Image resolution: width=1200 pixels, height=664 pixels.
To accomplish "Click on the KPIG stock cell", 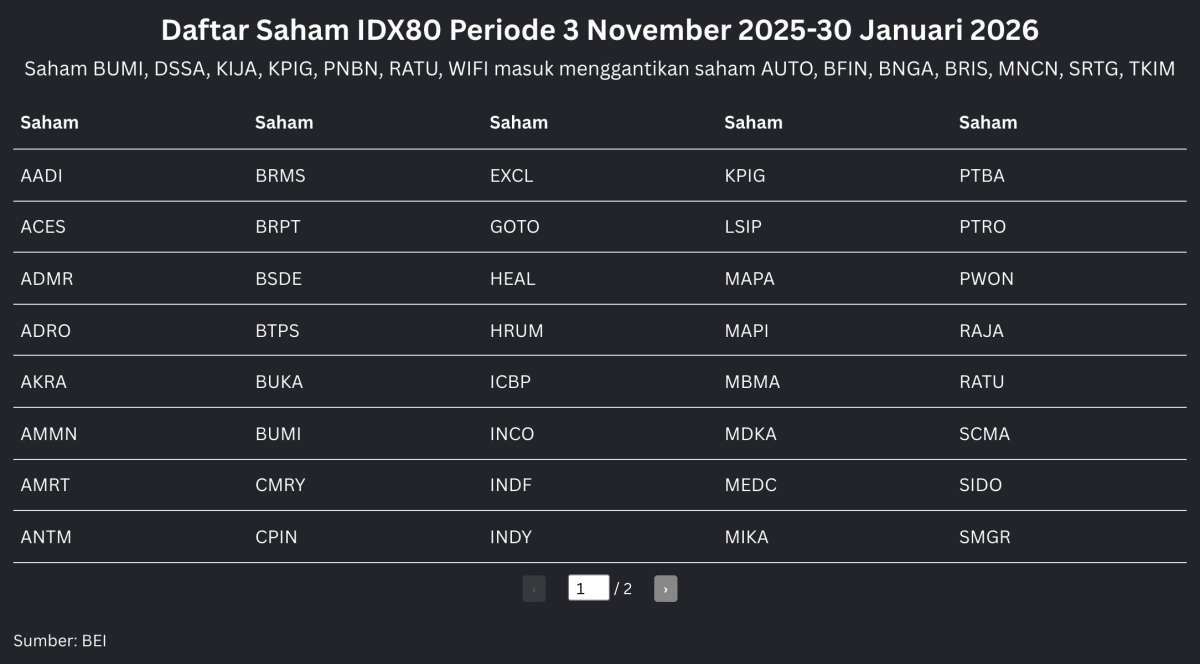I will coord(745,175).
